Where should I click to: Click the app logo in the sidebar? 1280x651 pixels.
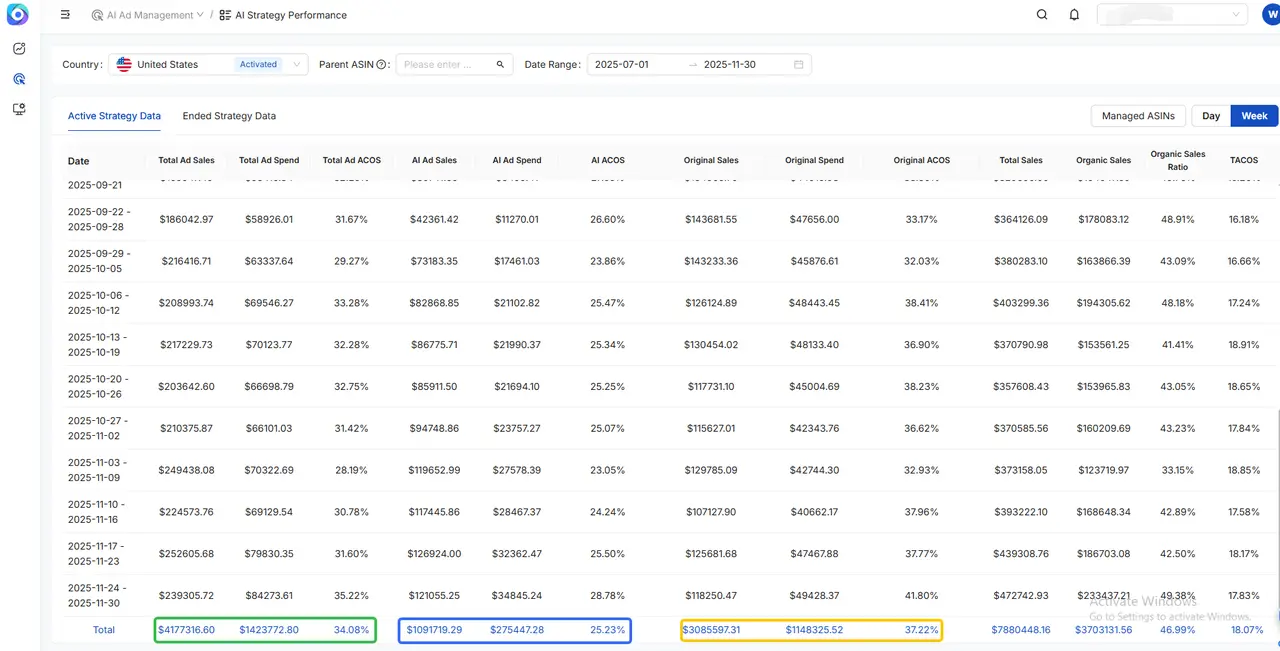(x=18, y=15)
